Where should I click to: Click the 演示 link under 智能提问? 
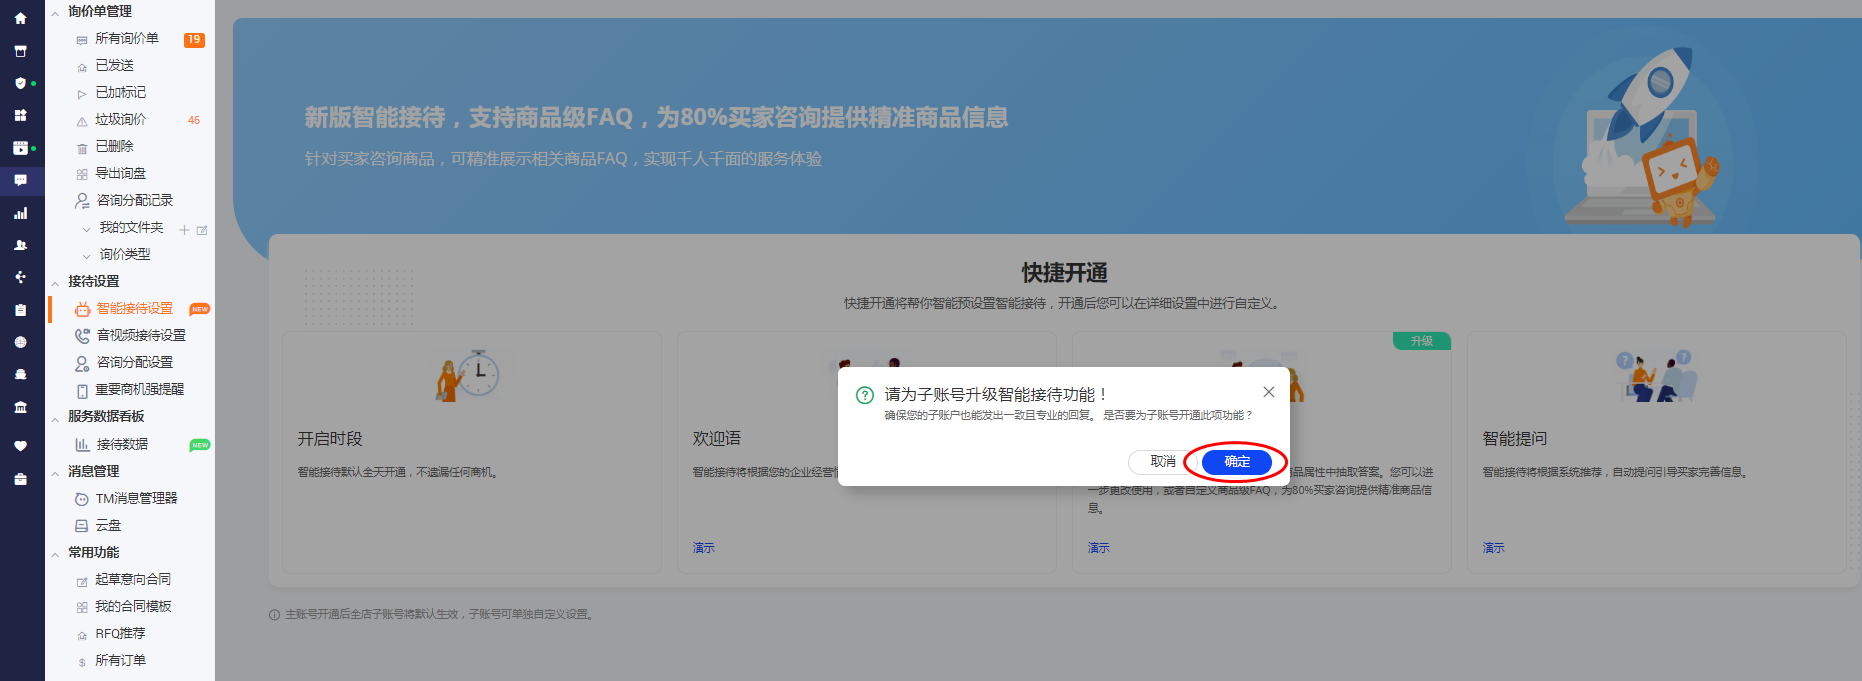pos(1493,548)
